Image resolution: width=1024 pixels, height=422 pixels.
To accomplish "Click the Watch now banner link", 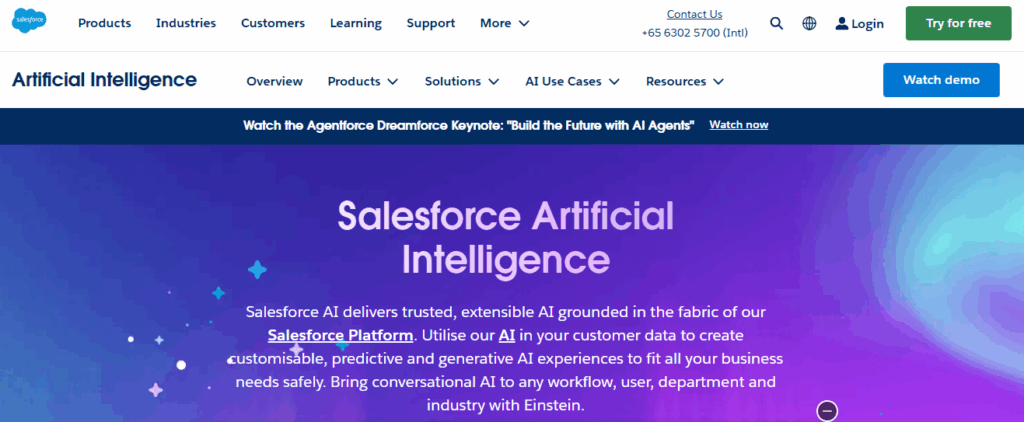I will [738, 125].
